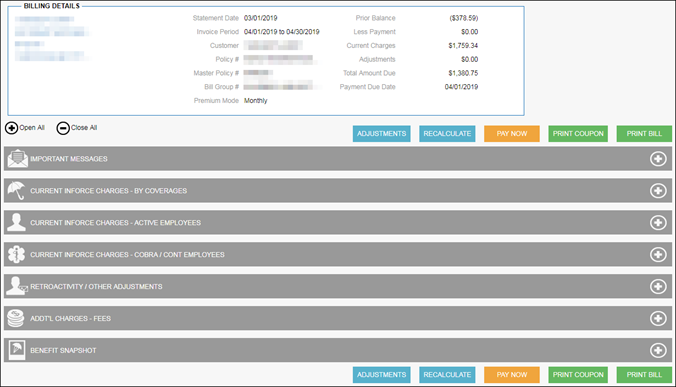Click the bottom Print Bill button
This screenshot has height=387, width=676.
[x=644, y=375]
